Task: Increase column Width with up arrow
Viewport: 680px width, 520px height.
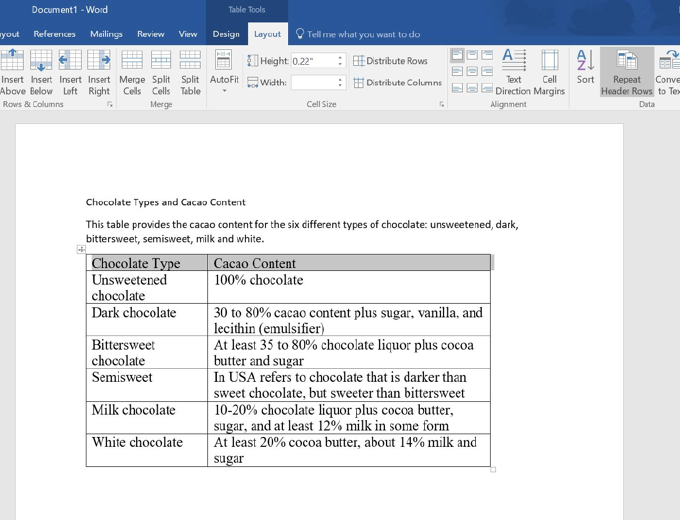Action: coord(340,79)
